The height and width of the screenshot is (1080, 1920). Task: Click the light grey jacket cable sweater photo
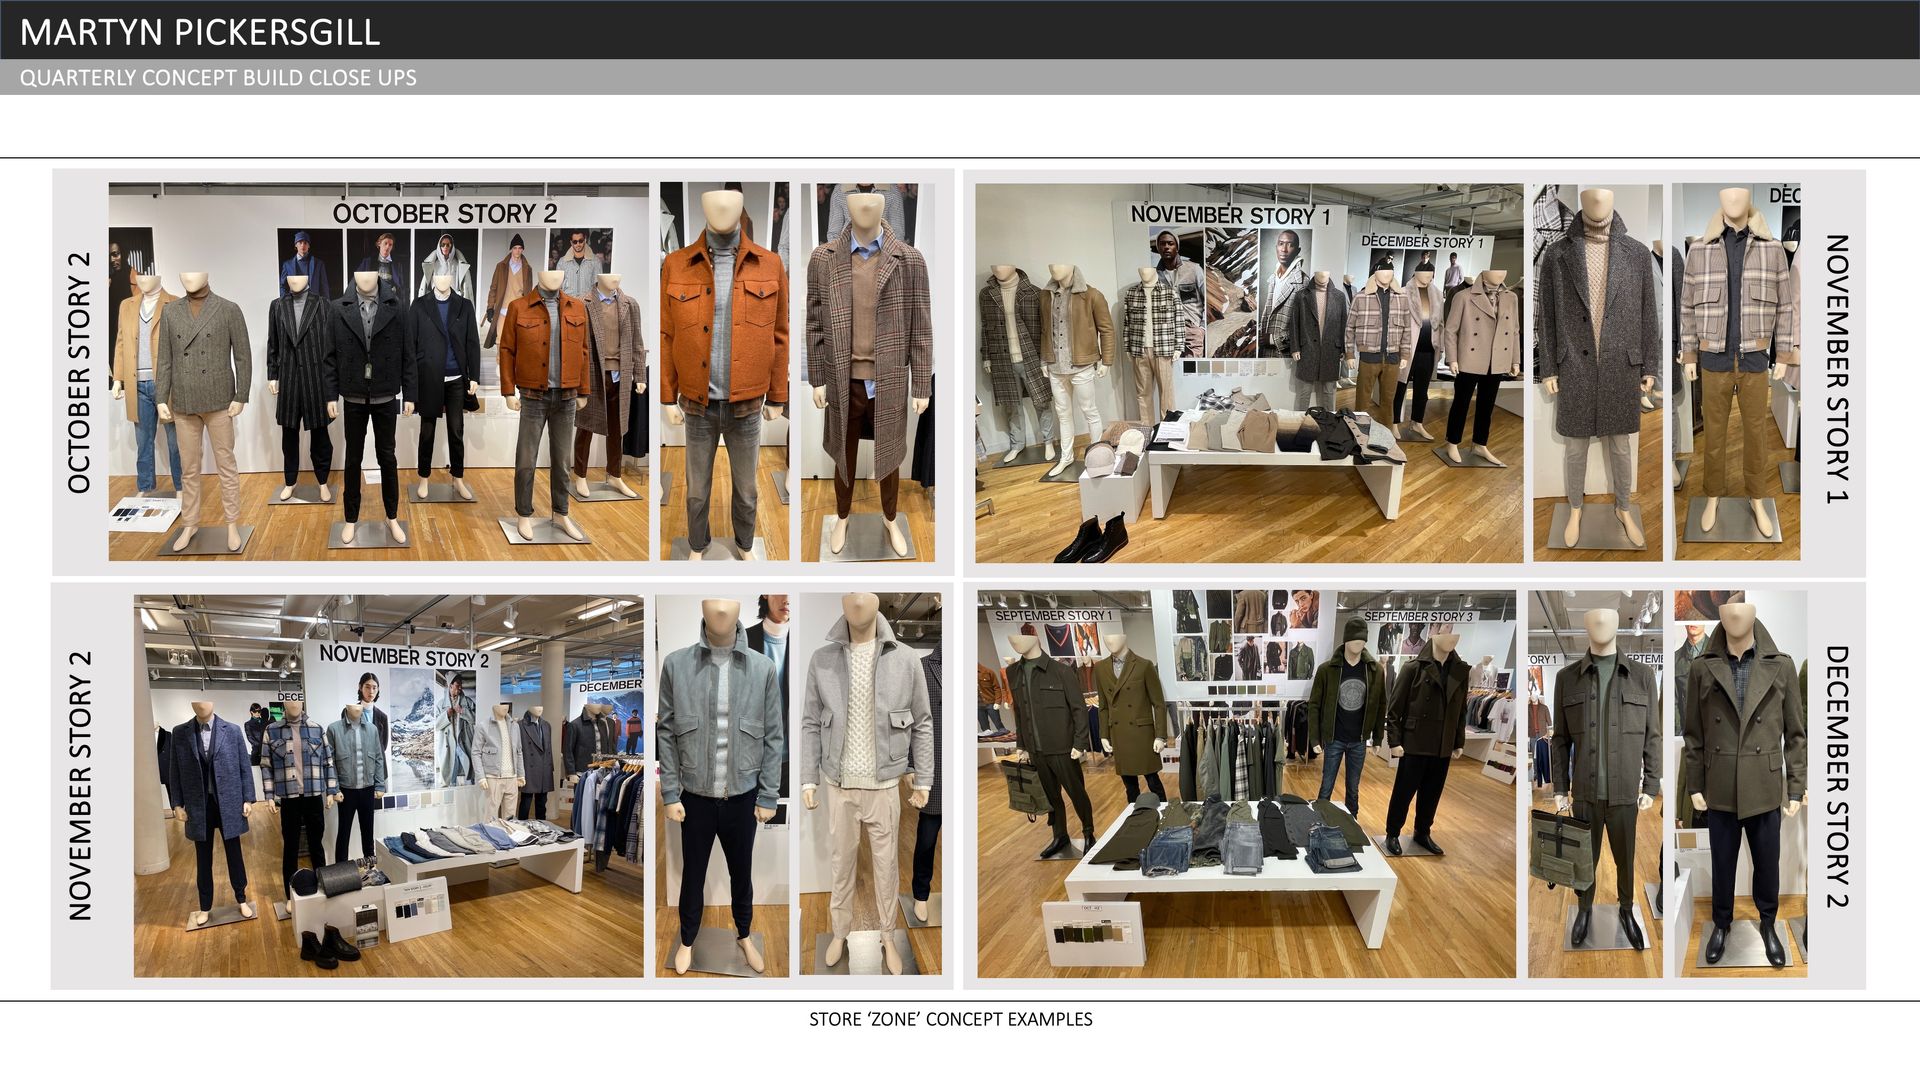(870, 786)
